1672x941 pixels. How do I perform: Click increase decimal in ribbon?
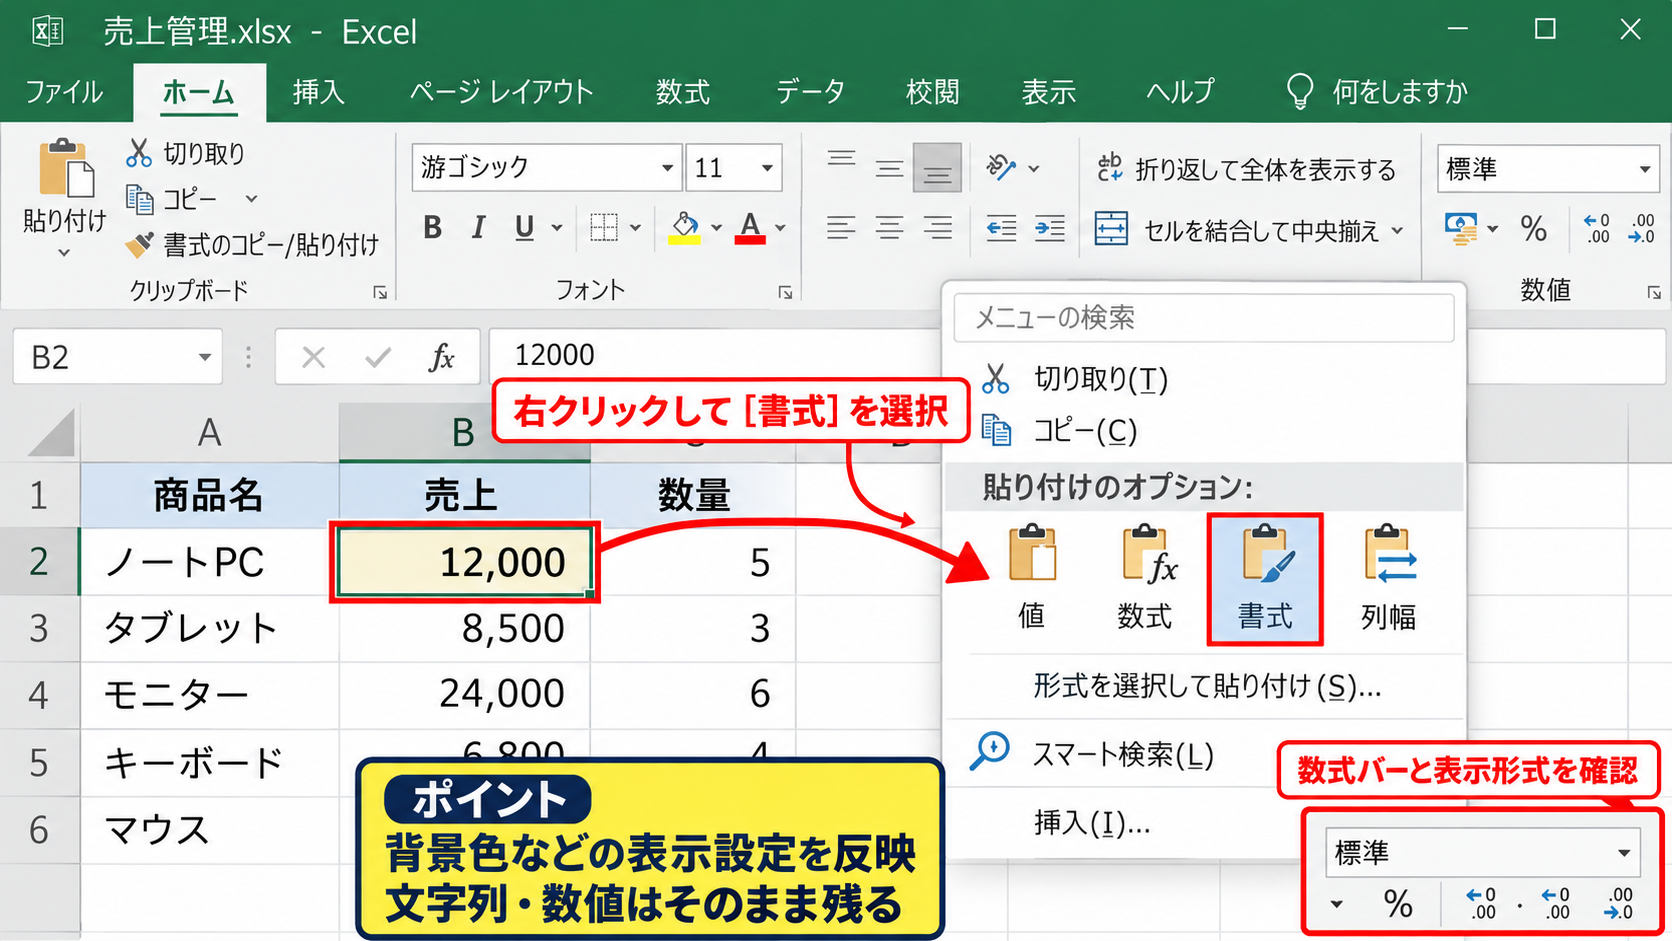point(1597,228)
